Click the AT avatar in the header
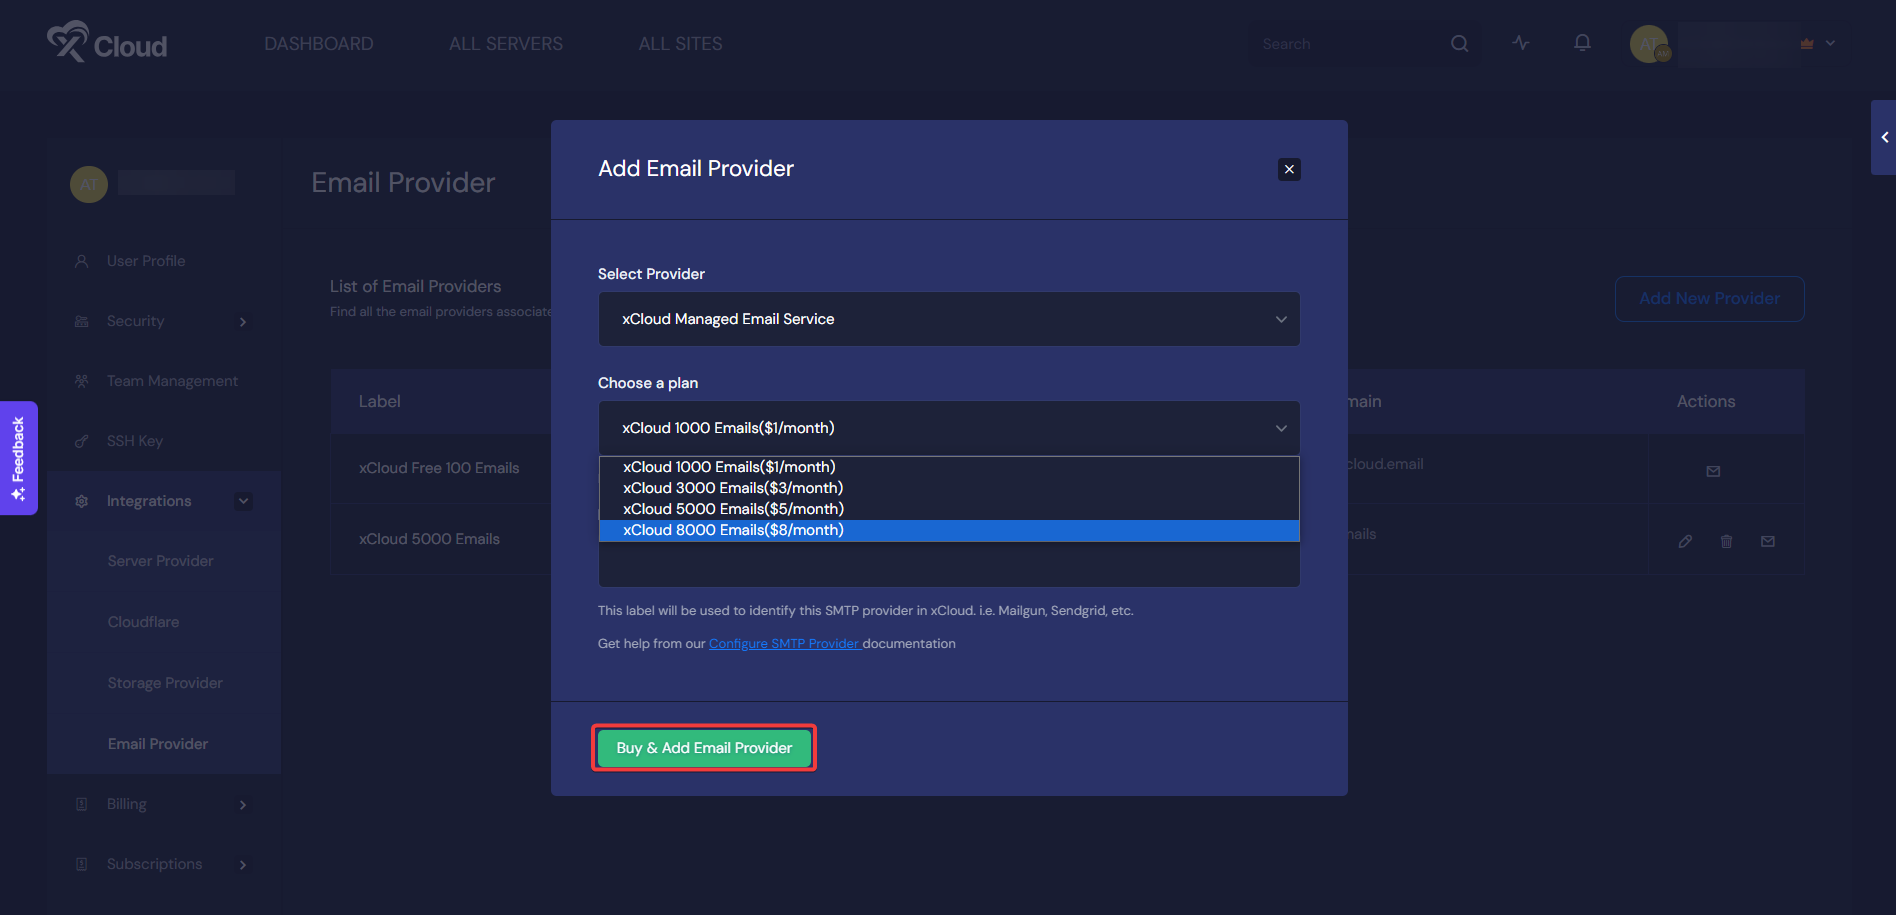1896x915 pixels. 1649,44
